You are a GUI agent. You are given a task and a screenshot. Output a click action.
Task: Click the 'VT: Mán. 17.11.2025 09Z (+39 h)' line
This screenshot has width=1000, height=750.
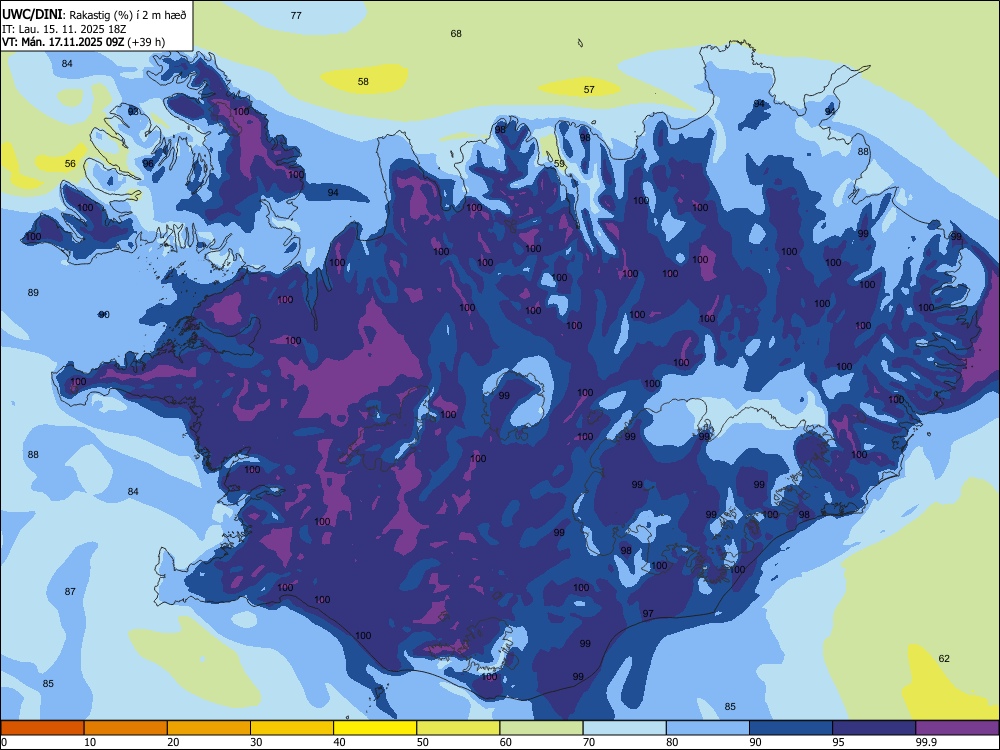tap(84, 42)
